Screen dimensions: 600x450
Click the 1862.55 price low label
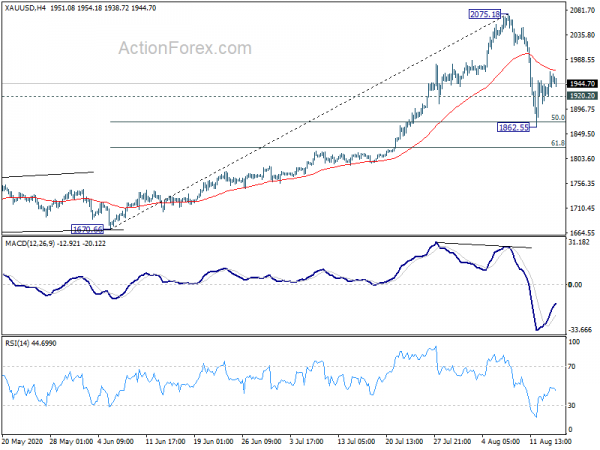pos(514,127)
